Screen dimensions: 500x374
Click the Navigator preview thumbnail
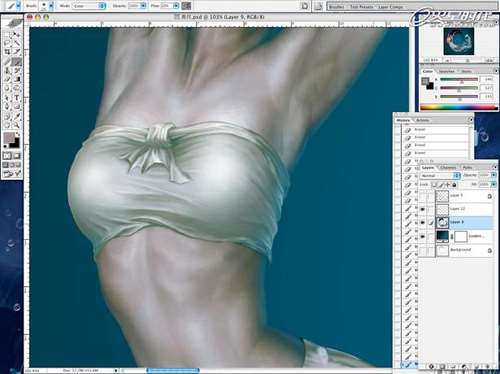(459, 41)
